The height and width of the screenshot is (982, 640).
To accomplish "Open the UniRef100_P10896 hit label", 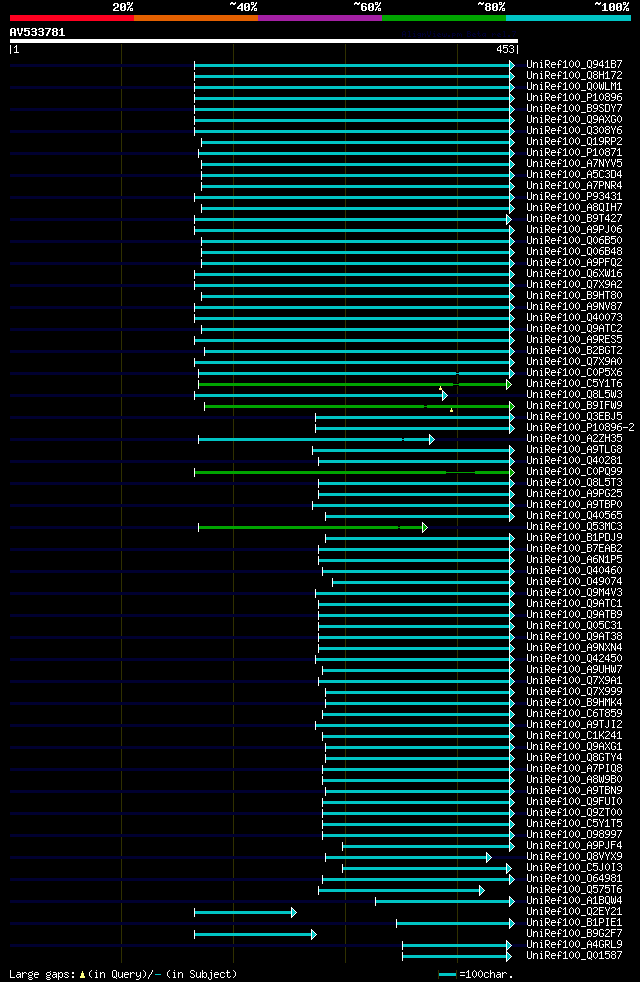I will 574,98.
